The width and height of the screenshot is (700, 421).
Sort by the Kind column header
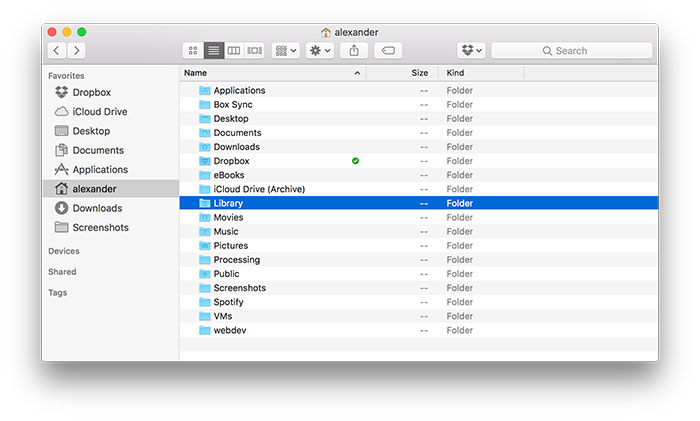click(x=481, y=73)
